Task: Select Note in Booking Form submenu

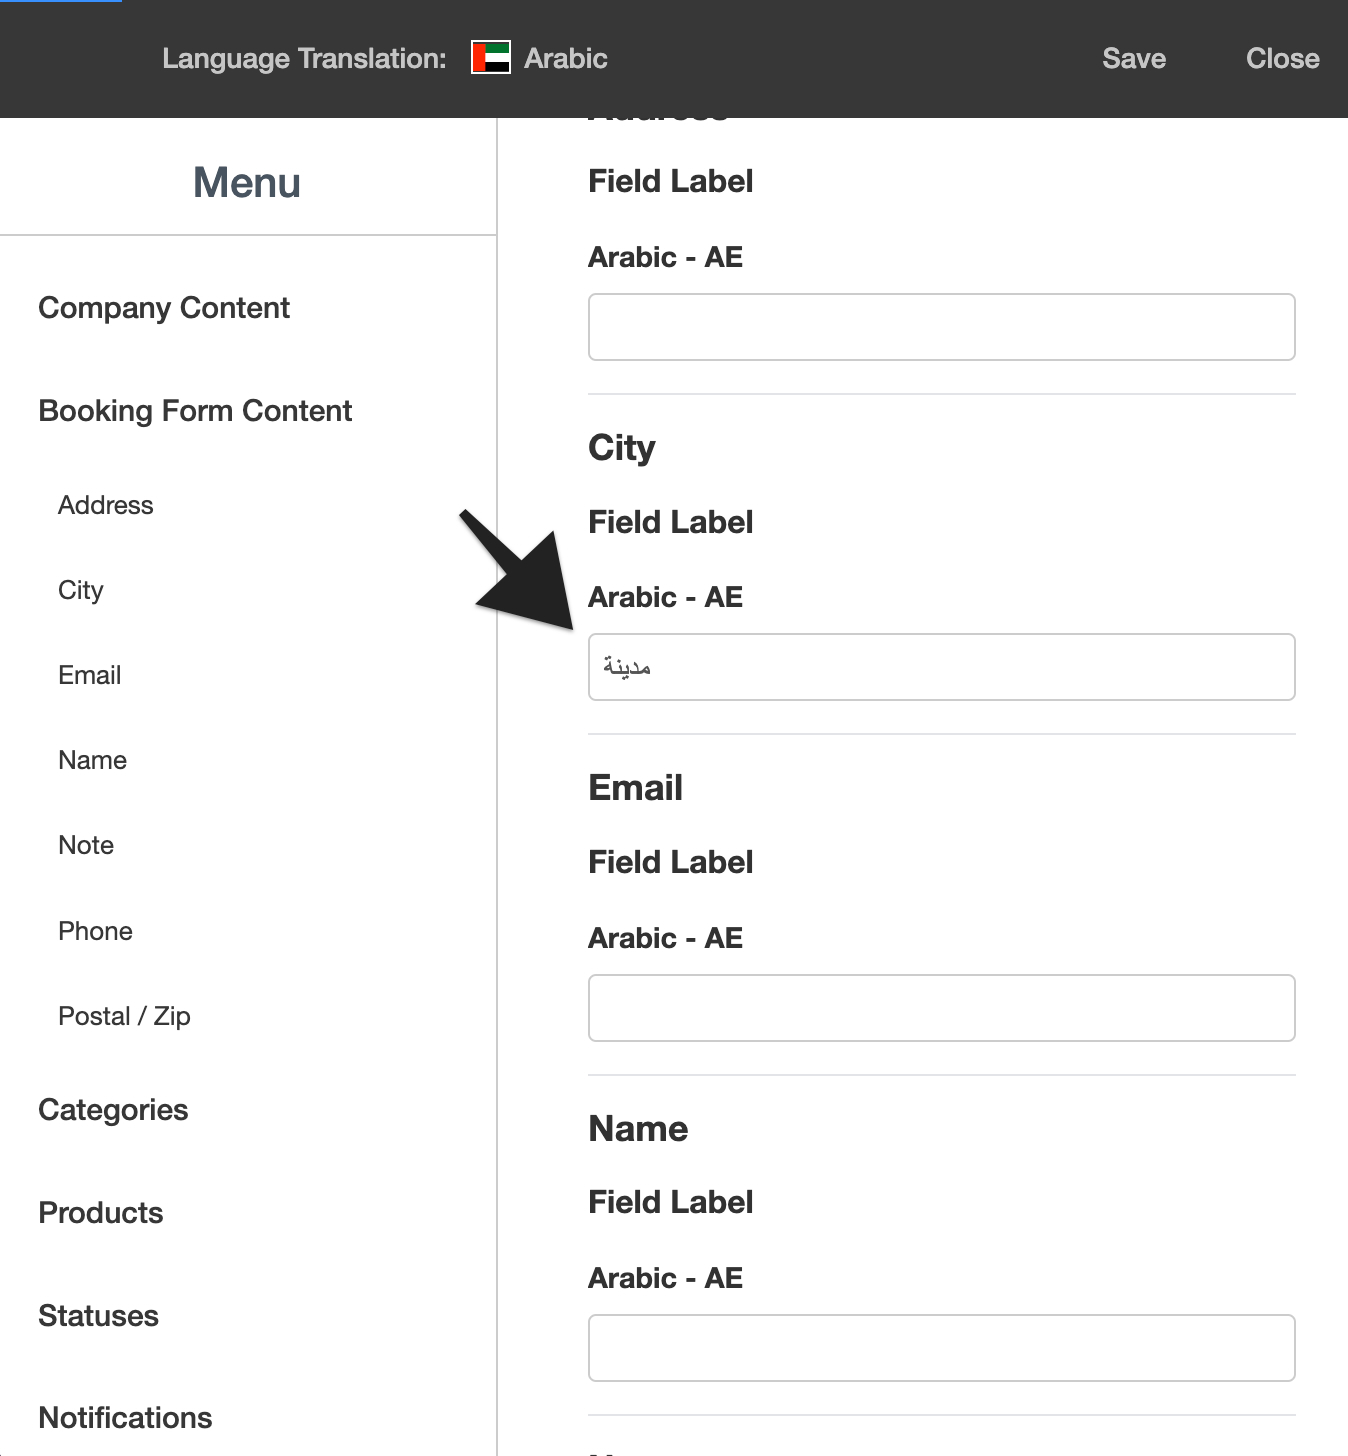Action: point(86,845)
